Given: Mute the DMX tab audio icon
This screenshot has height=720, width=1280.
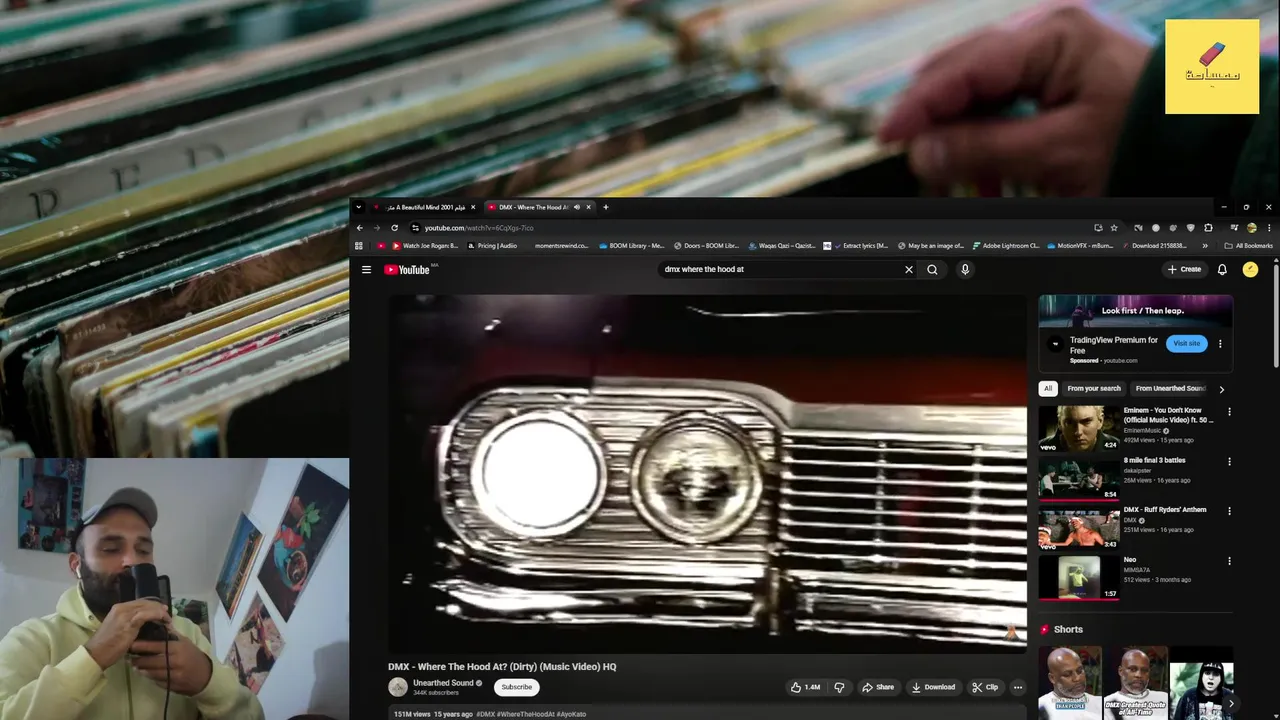Looking at the screenshot, I should [x=577, y=207].
